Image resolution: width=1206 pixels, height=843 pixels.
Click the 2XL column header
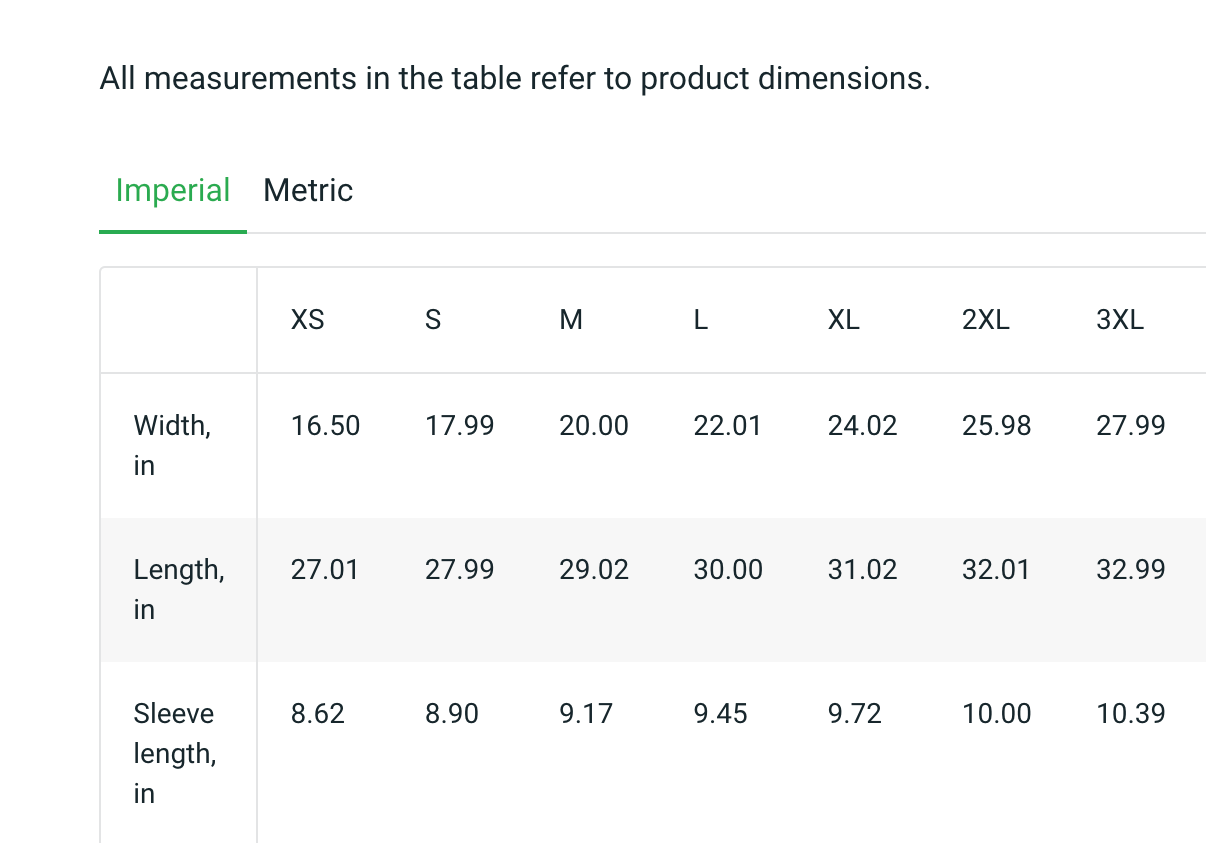pyautogui.click(x=986, y=320)
